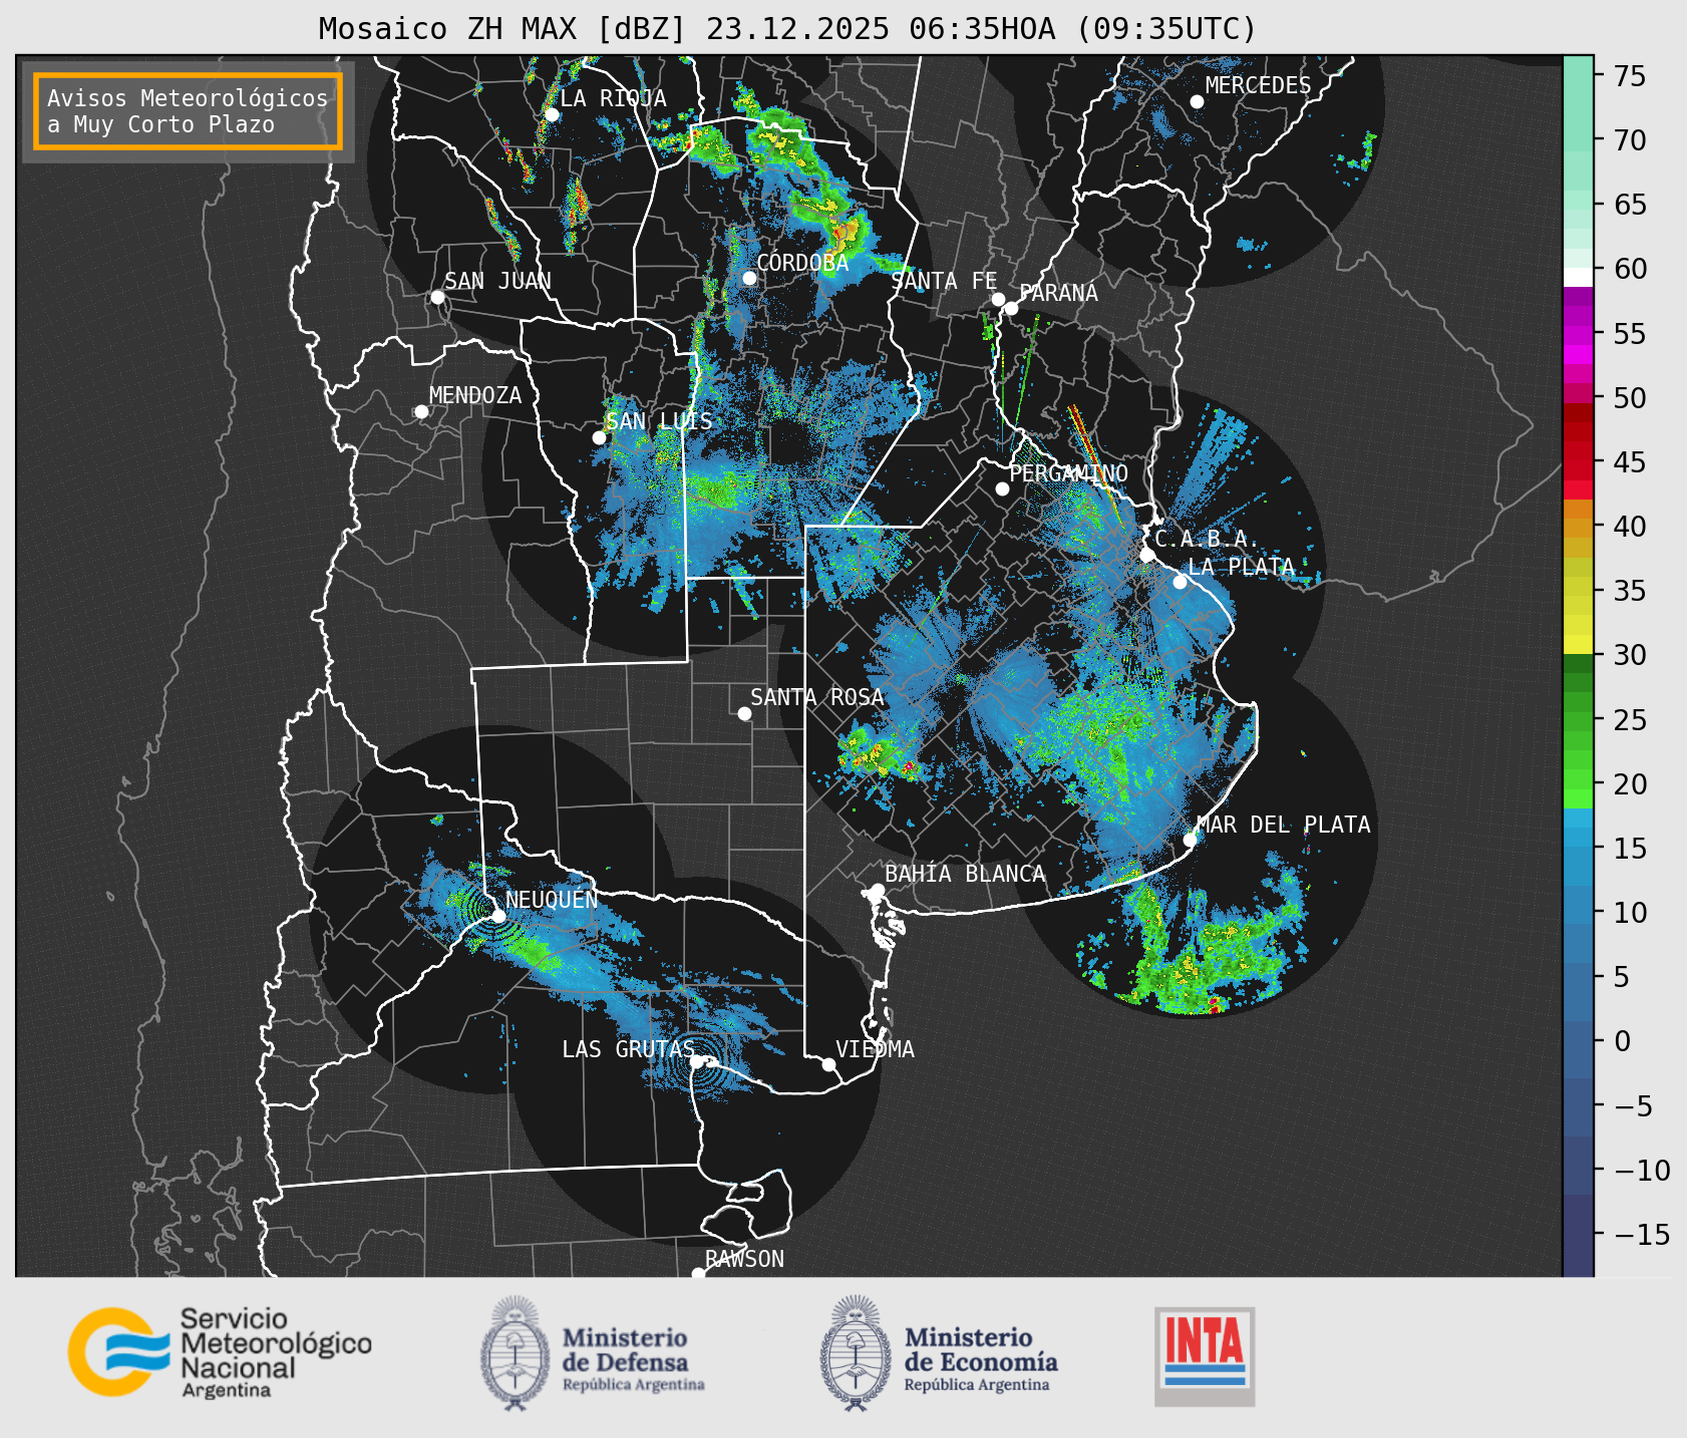The width and height of the screenshot is (1687, 1438).
Task: Select the Mar del Plata marker dot
Action: click(x=1190, y=840)
